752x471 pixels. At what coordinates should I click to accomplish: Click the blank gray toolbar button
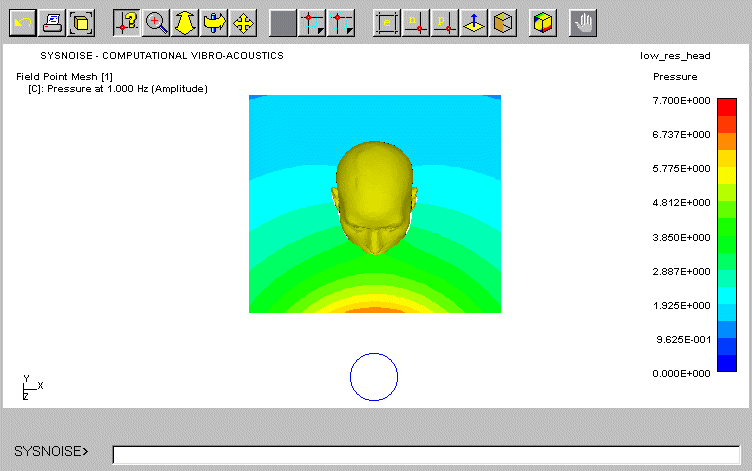[x=284, y=21]
